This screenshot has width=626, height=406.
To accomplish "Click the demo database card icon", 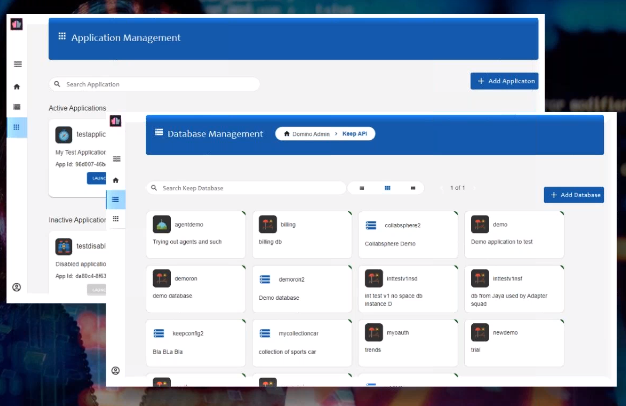I will pyautogui.click(x=480, y=224).
